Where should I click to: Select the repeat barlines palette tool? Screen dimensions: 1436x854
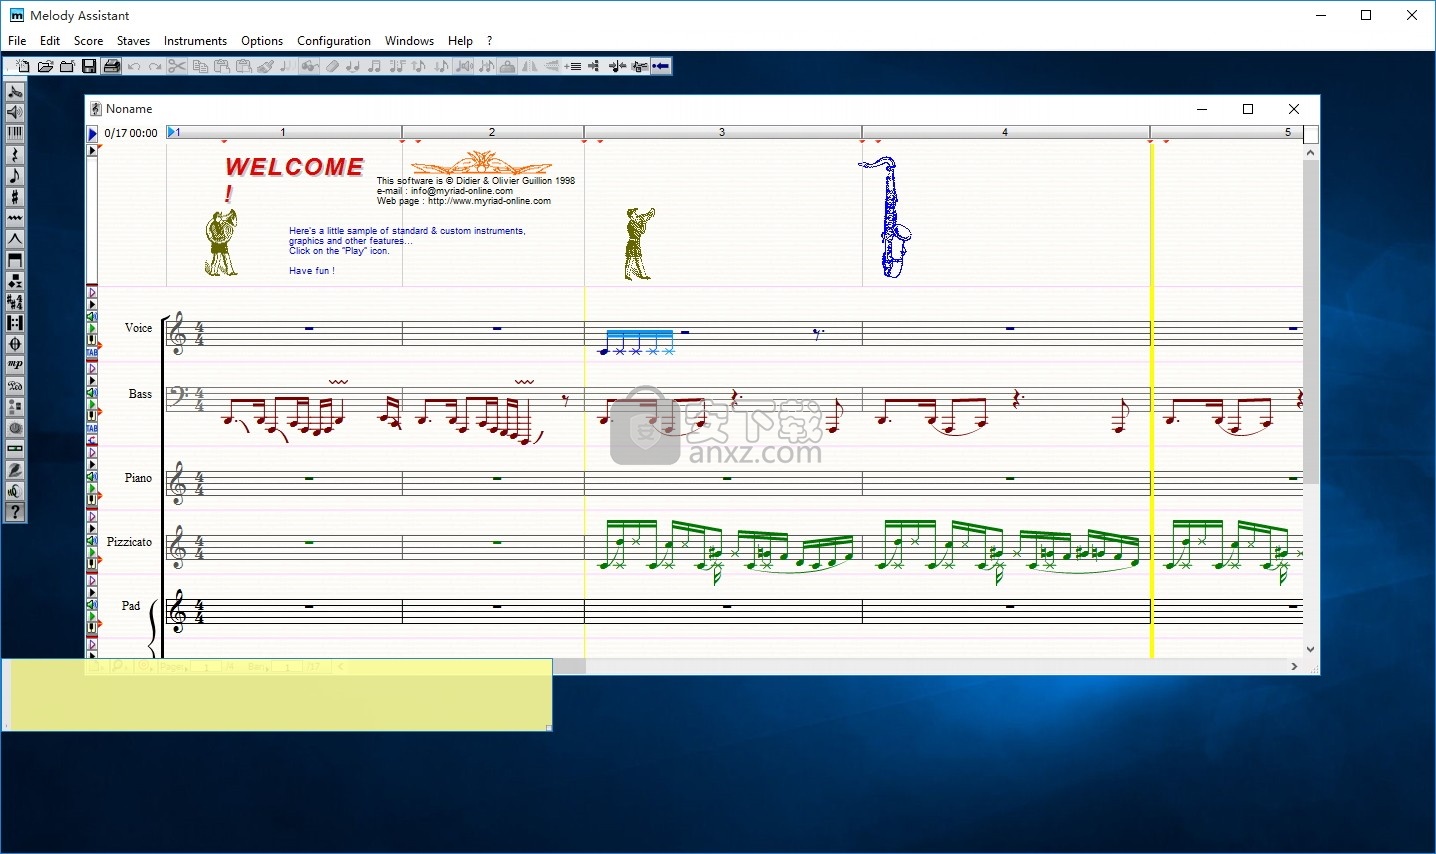[15, 322]
